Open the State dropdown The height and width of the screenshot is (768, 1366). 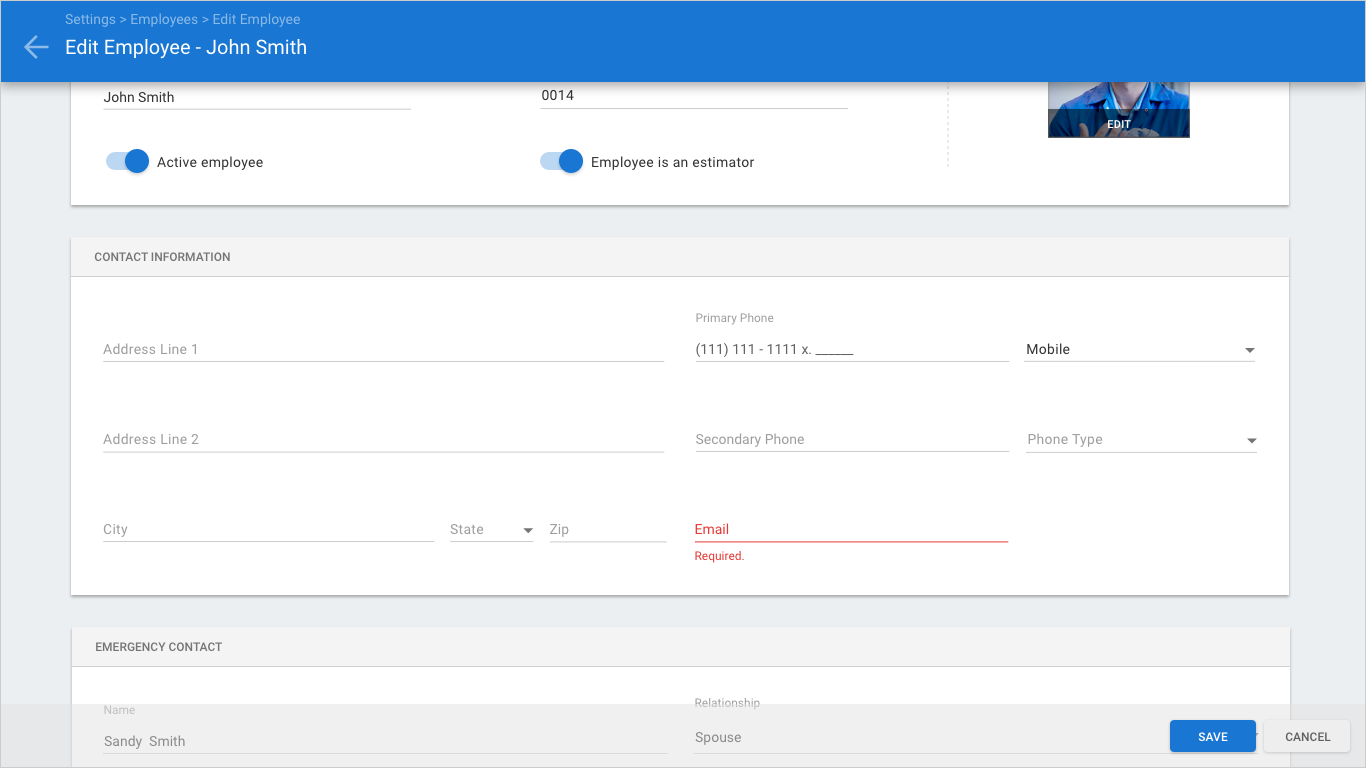[491, 530]
